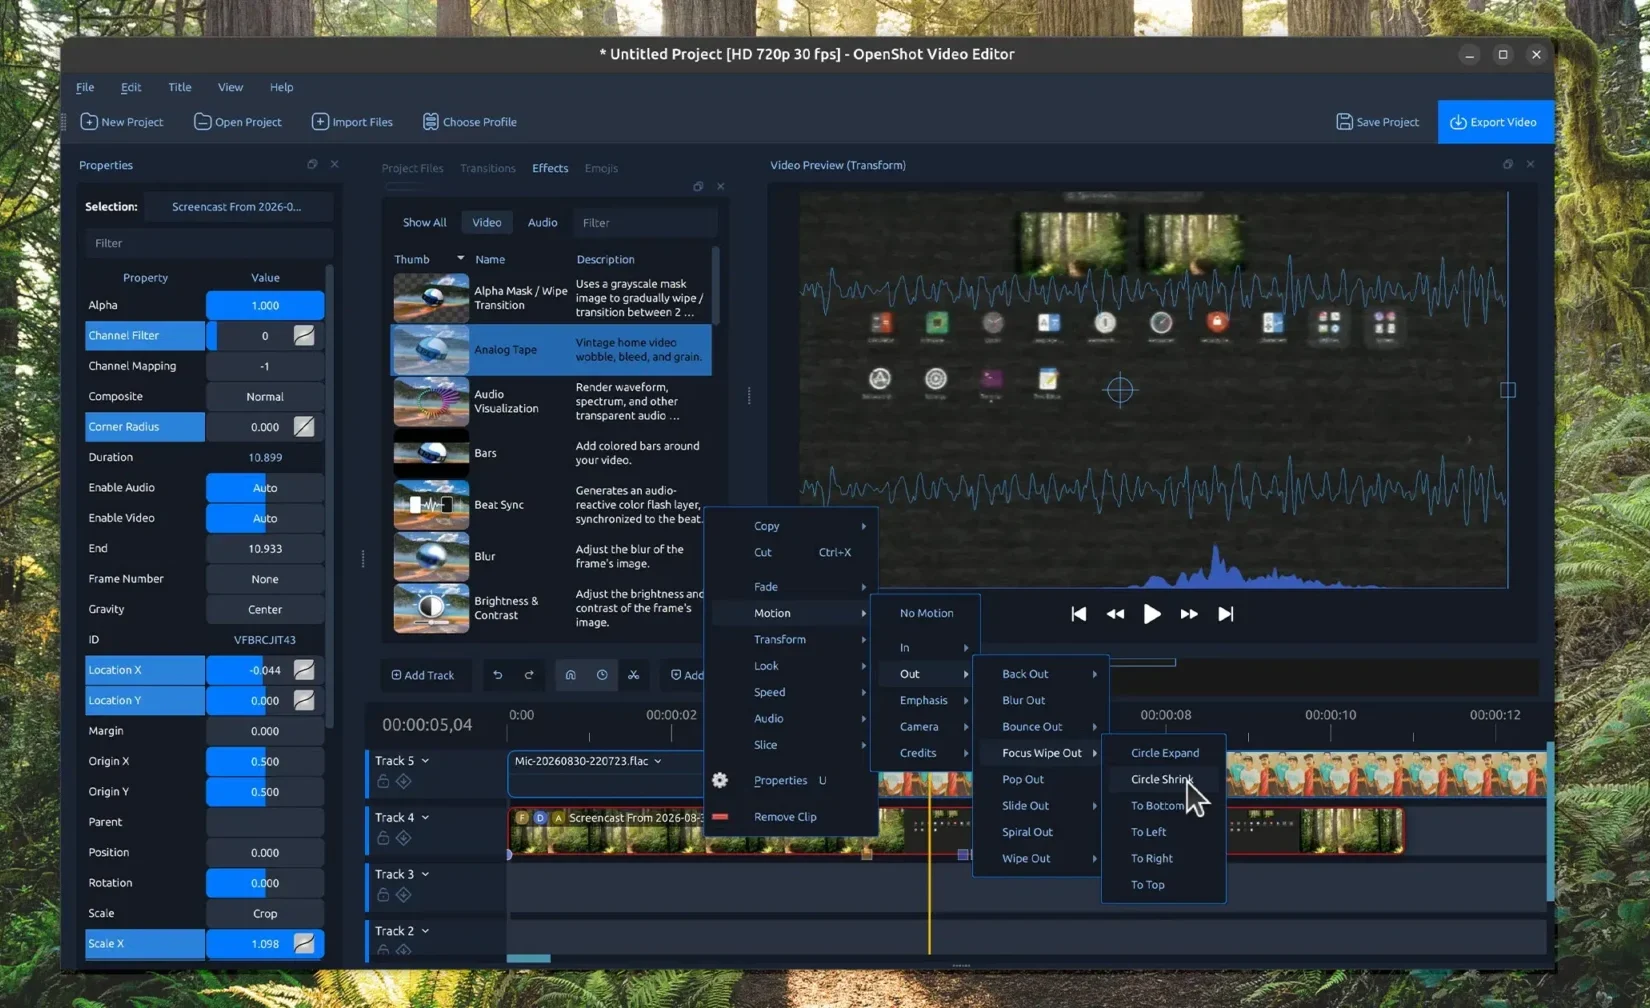This screenshot has height=1008, width=1650.
Task: Click the Rotation value slider
Action: point(265,883)
